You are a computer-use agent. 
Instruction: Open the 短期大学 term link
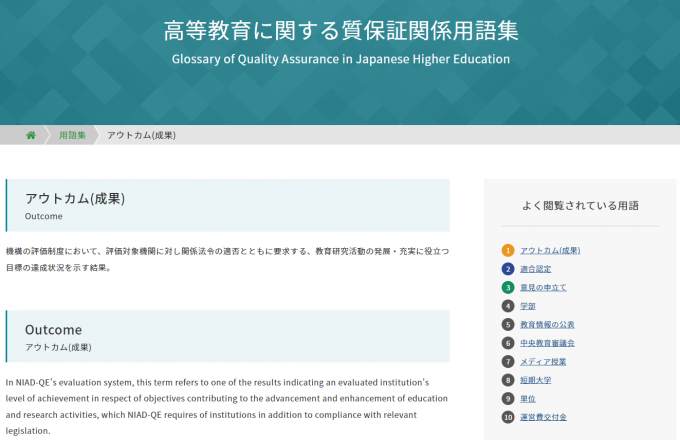[x=535, y=380]
